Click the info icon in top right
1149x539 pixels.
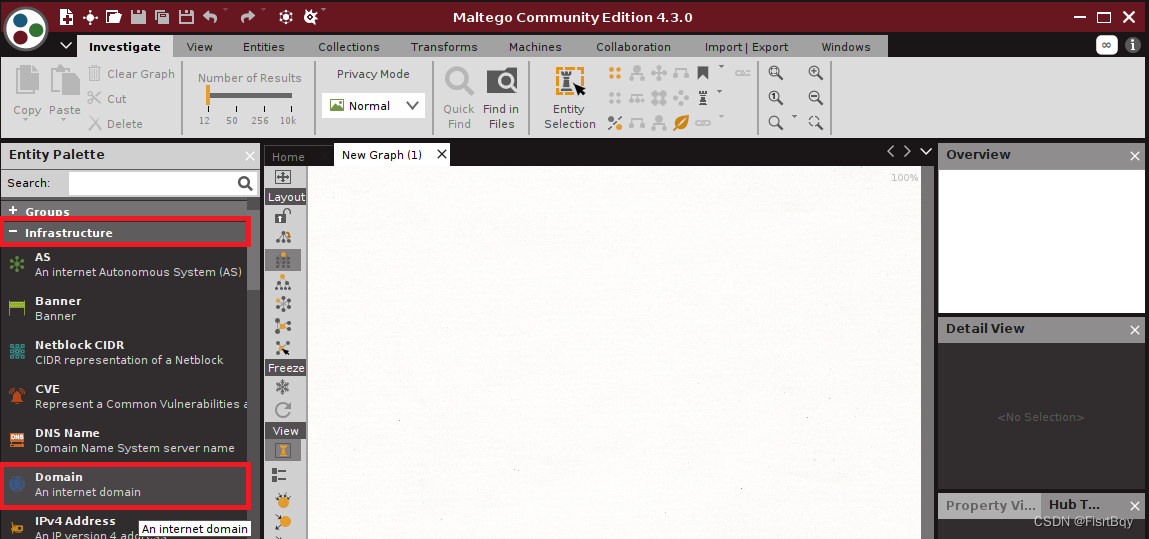point(1133,45)
